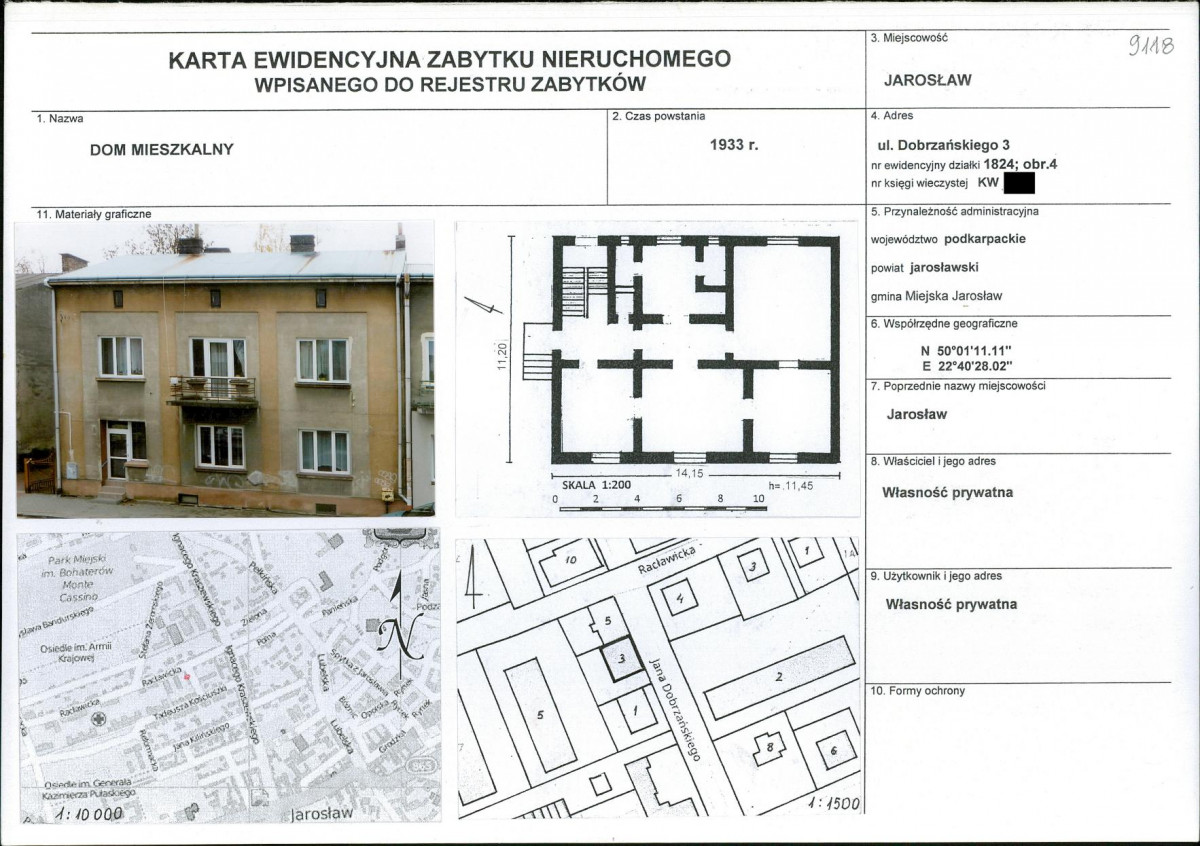The image size is (1200, 846).
Task: Click the '5. Przynależność administracyjna' heading
Action: [x=955, y=212]
